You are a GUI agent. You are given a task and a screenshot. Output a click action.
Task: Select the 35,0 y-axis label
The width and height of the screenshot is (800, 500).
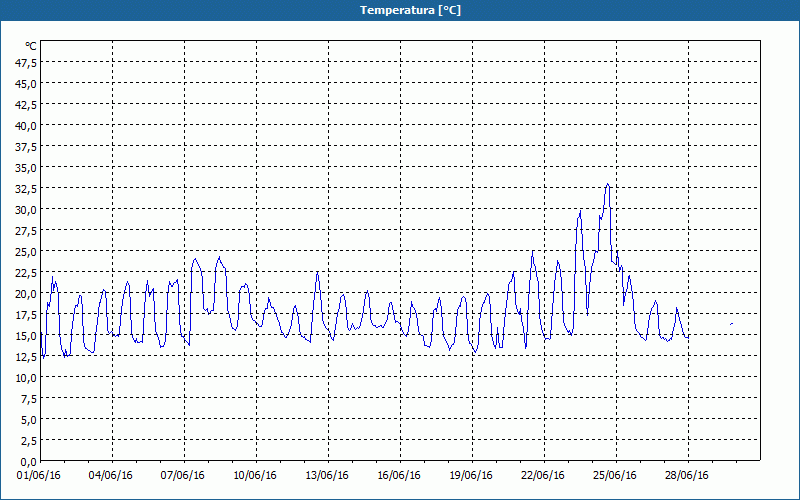pyautogui.click(x=26, y=168)
